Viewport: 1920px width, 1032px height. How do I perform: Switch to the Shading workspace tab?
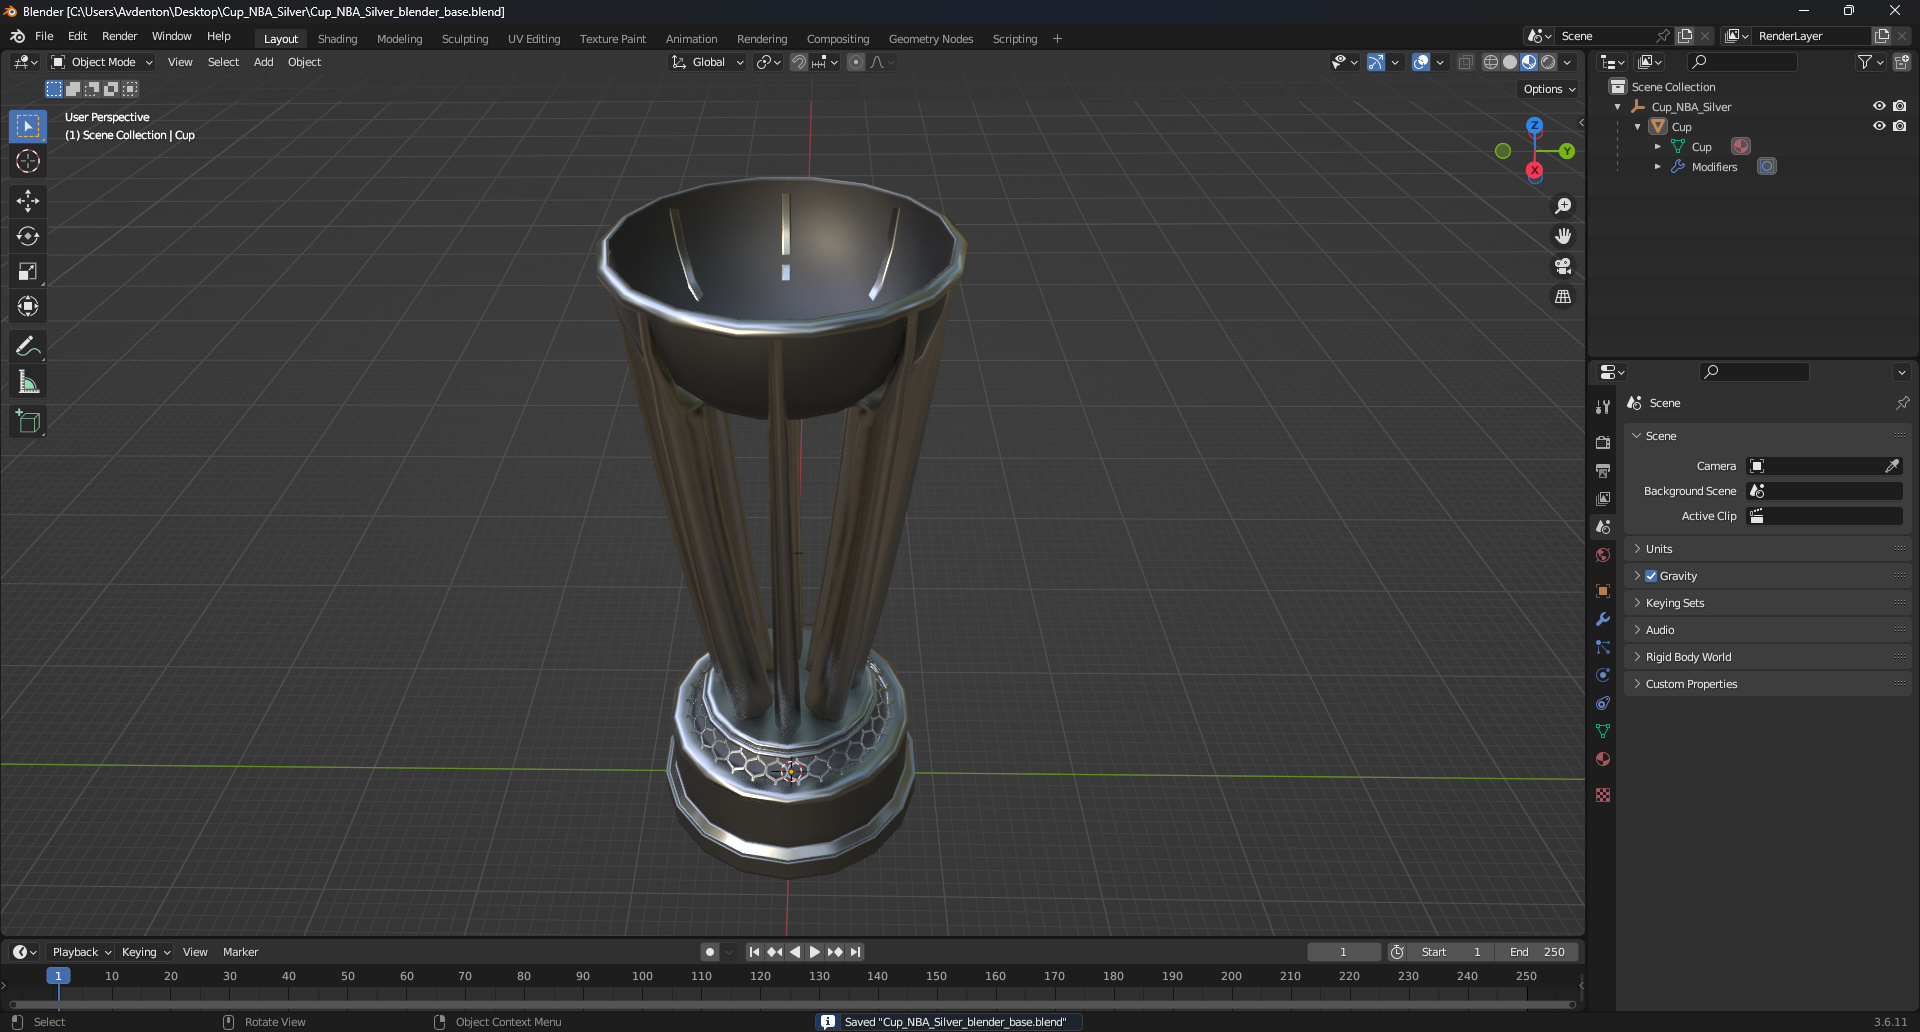point(337,39)
